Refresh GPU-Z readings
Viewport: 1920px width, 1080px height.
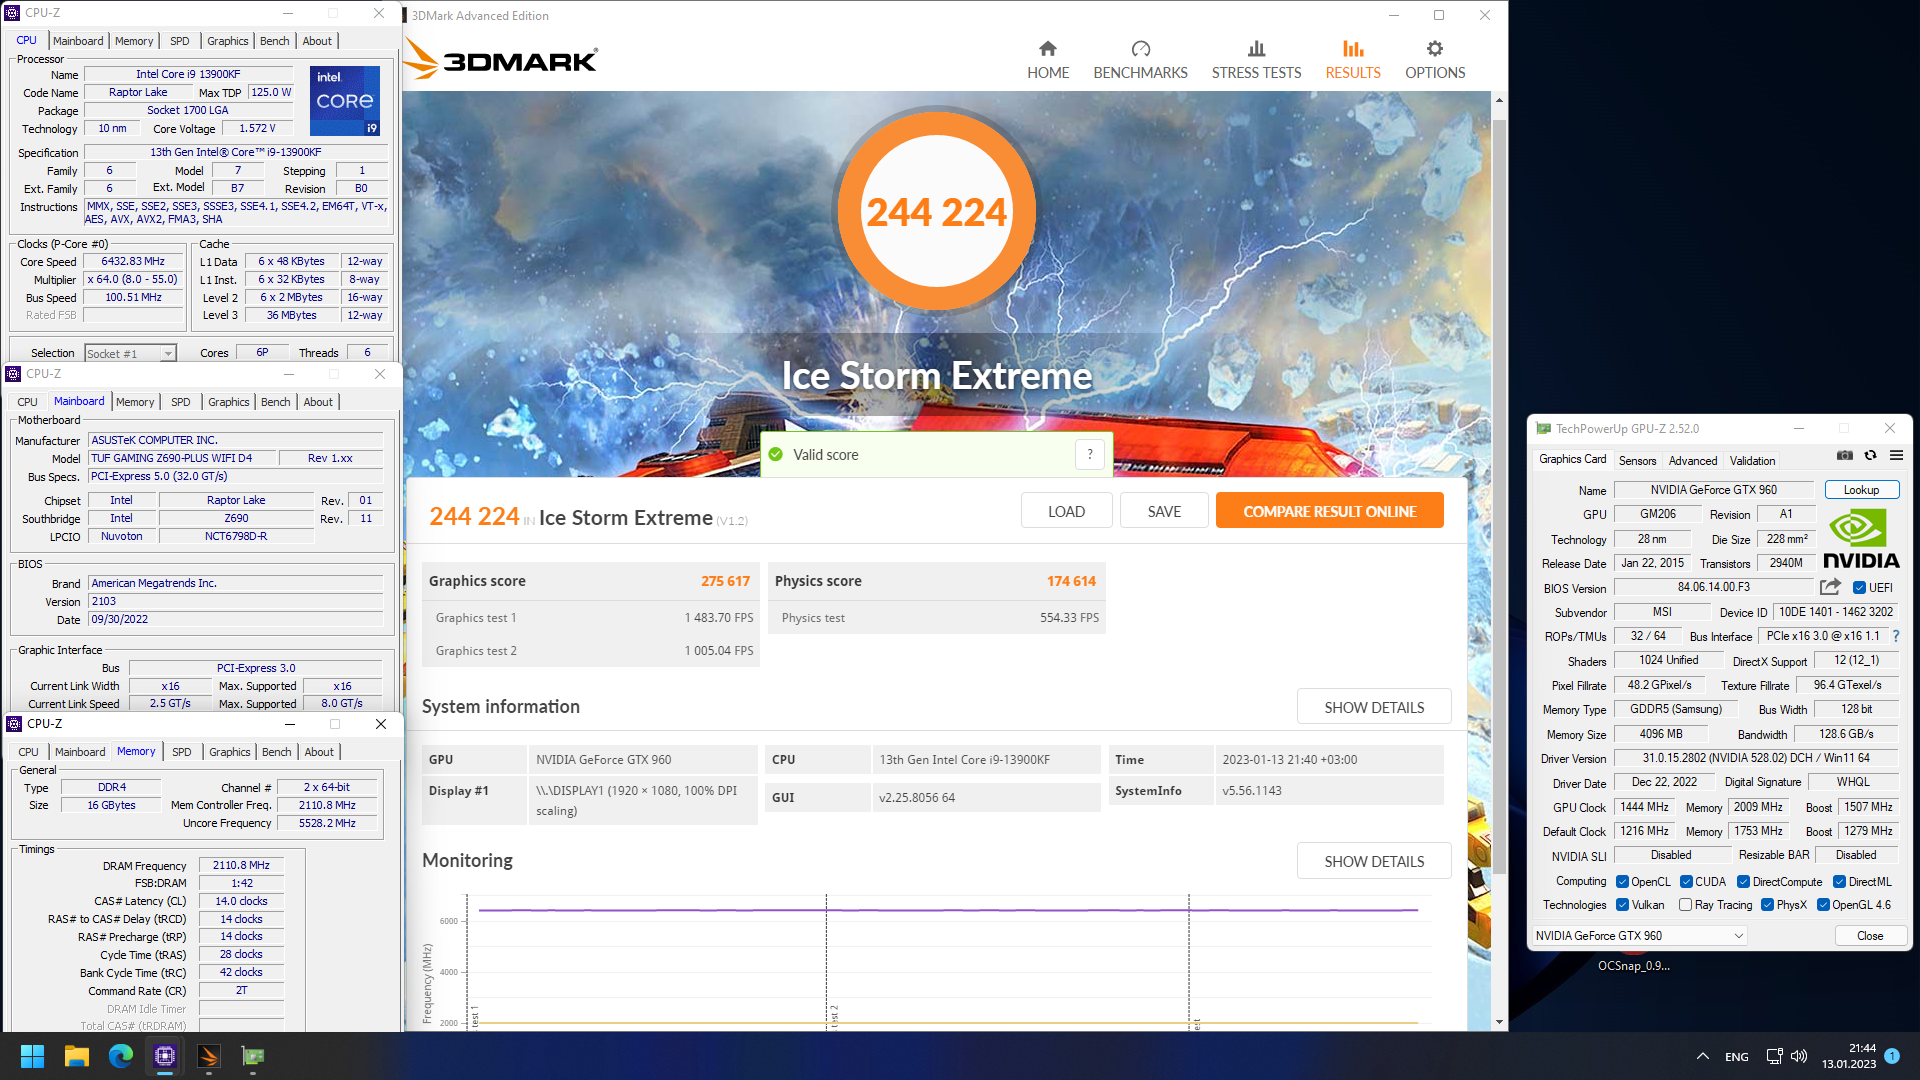click(1870, 456)
